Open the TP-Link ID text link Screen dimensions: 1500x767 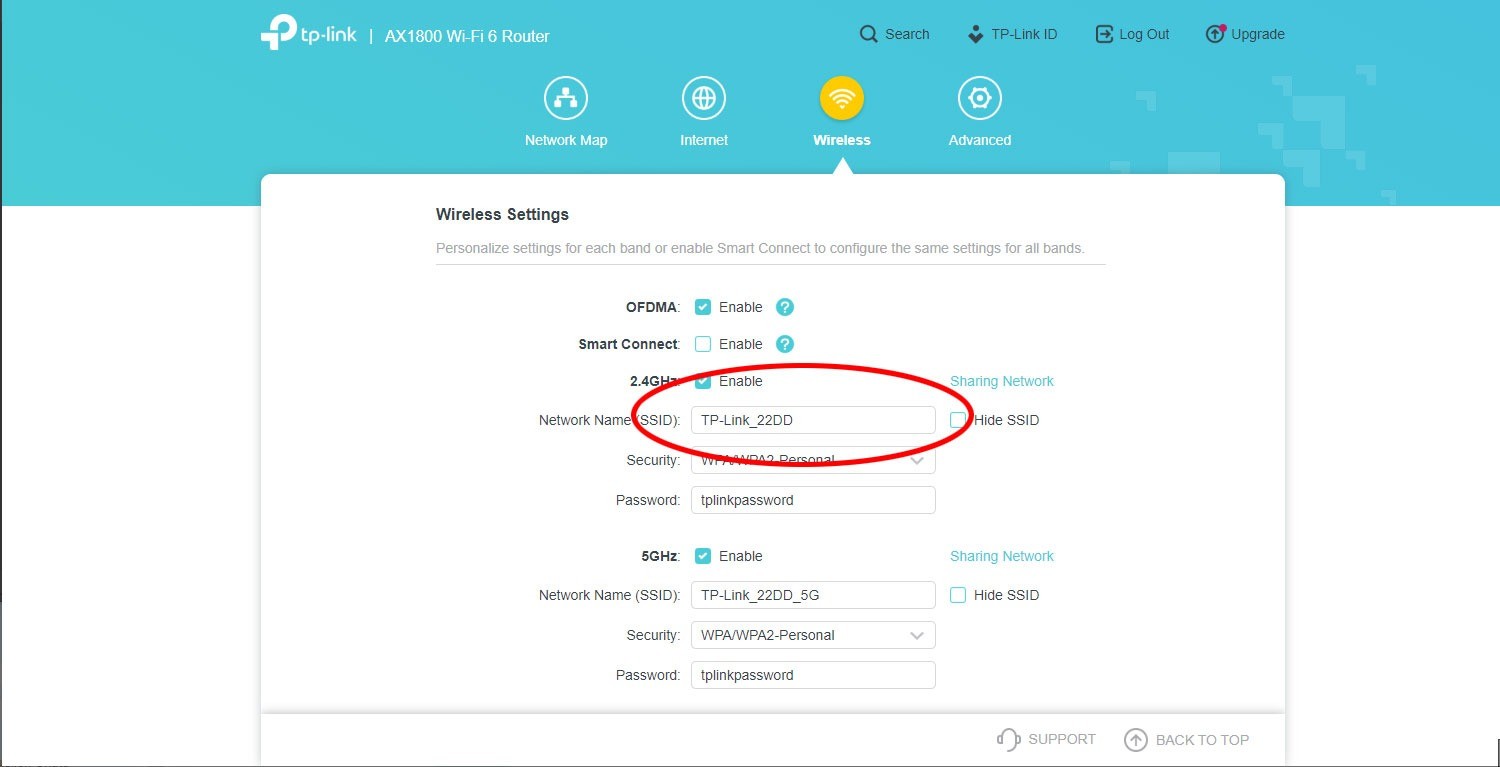click(x=1024, y=34)
